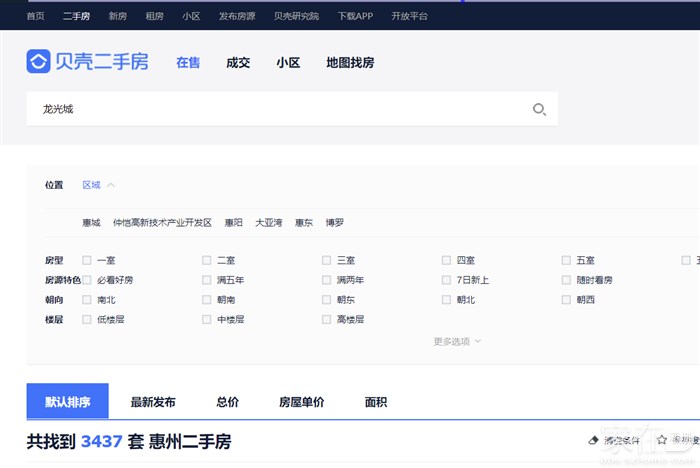Open 下载APP in top navigation
The image size is (700, 468).
(355, 16)
